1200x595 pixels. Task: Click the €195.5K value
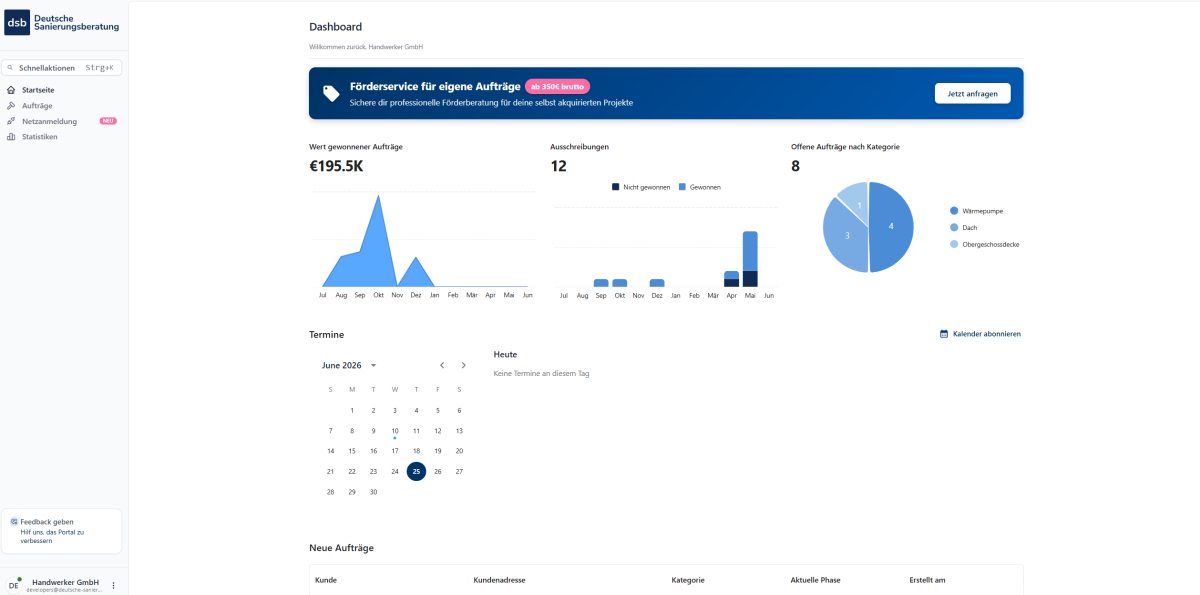336,166
